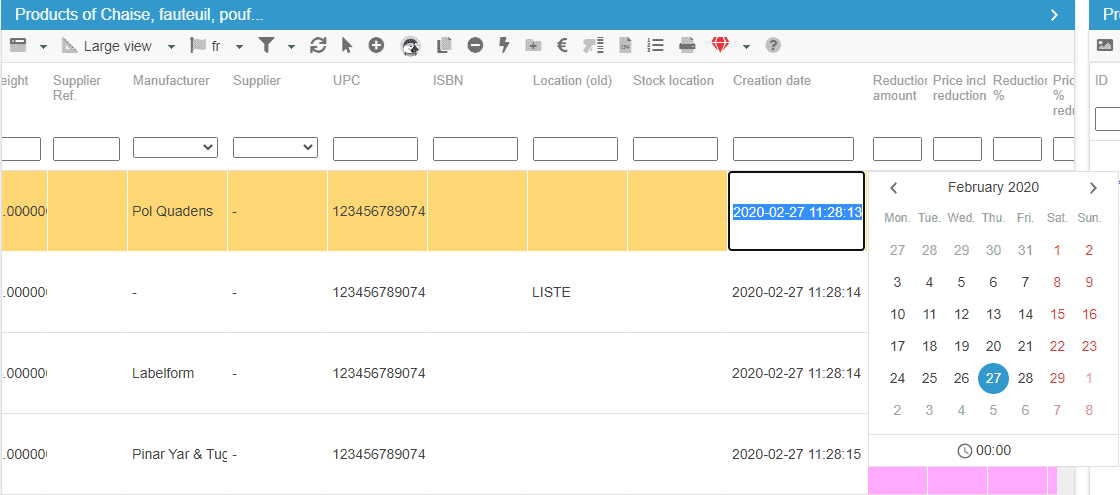Go to previous month in calendar

tap(894, 187)
